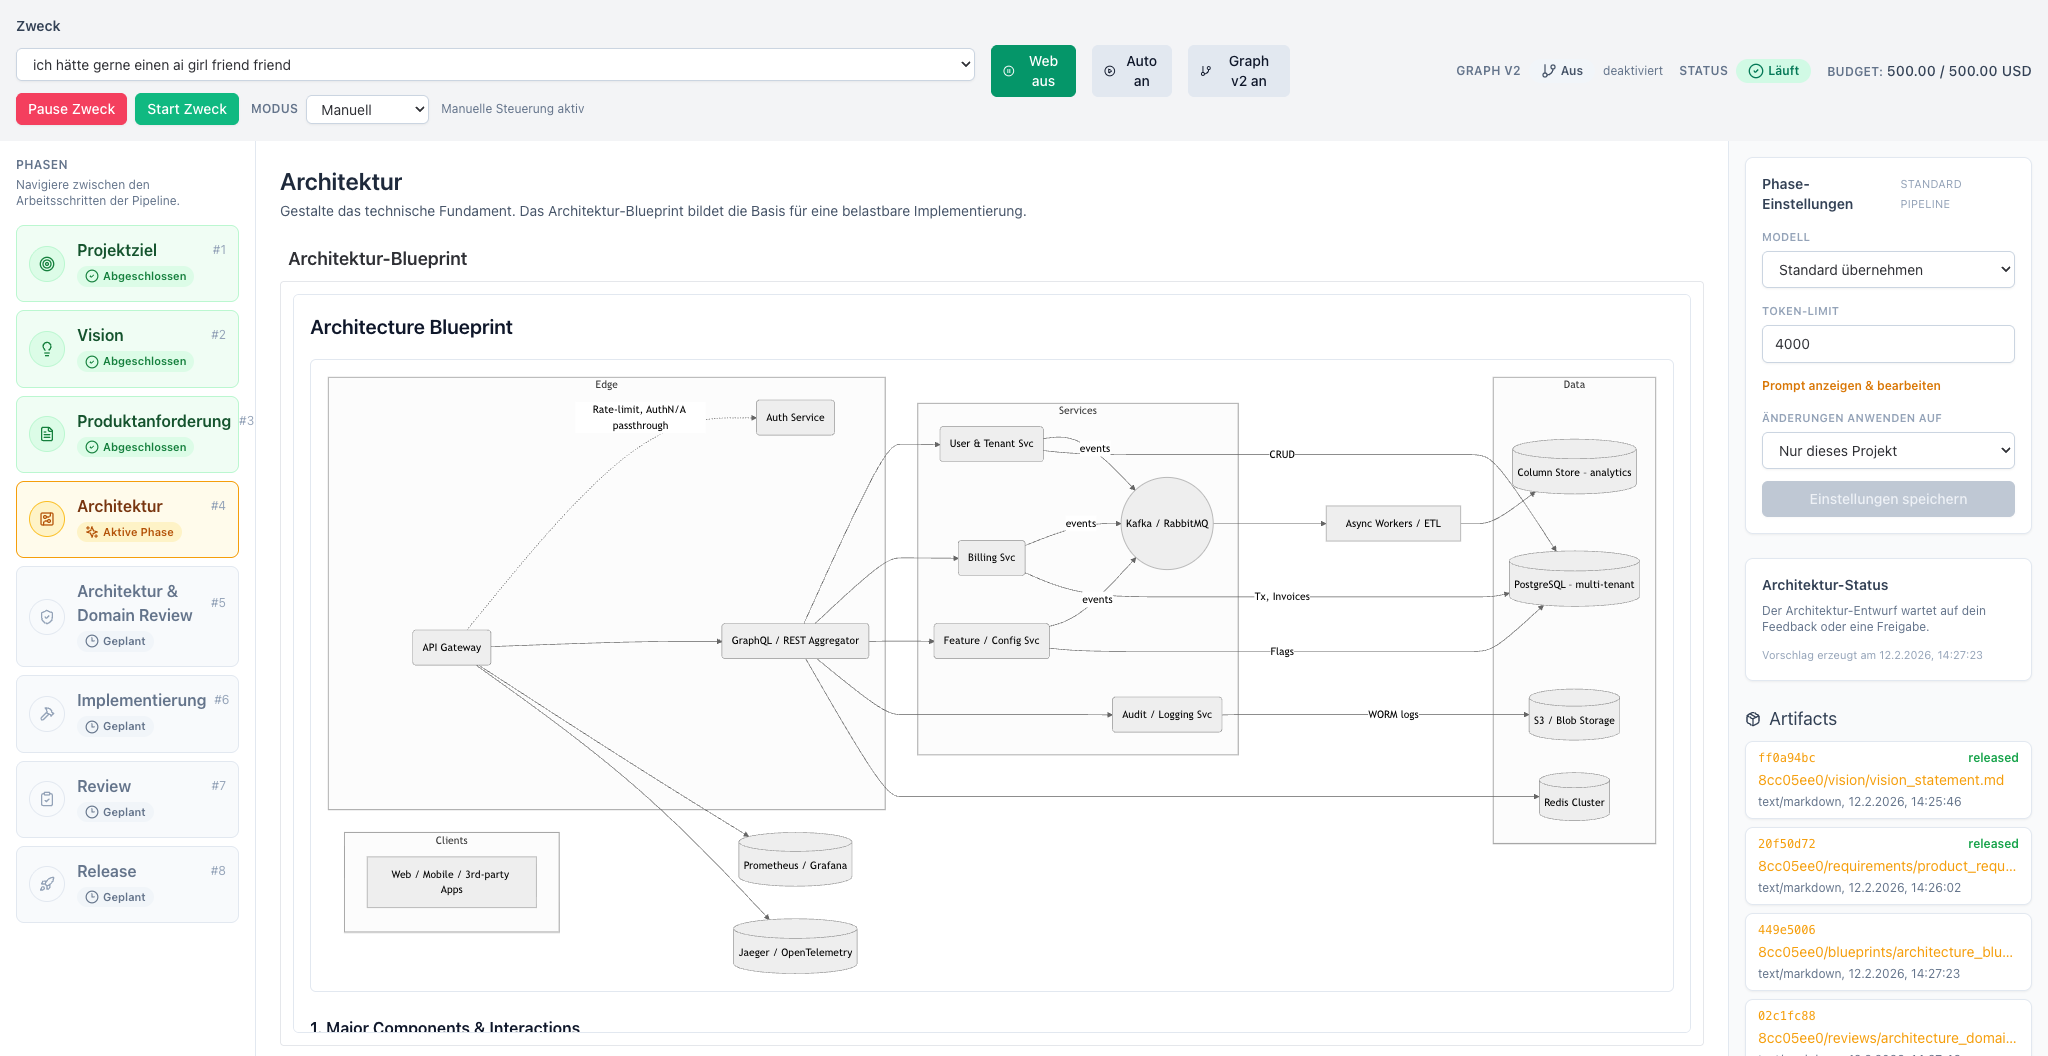Click the 20f50d72 artifact hash
The width and height of the screenshot is (2048, 1056).
tap(1786, 844)
